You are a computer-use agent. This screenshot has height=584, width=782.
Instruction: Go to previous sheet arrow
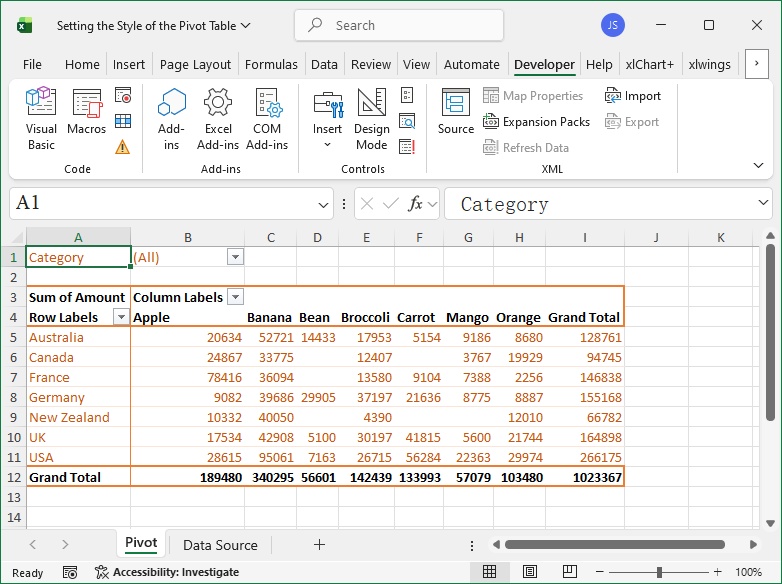33,545
